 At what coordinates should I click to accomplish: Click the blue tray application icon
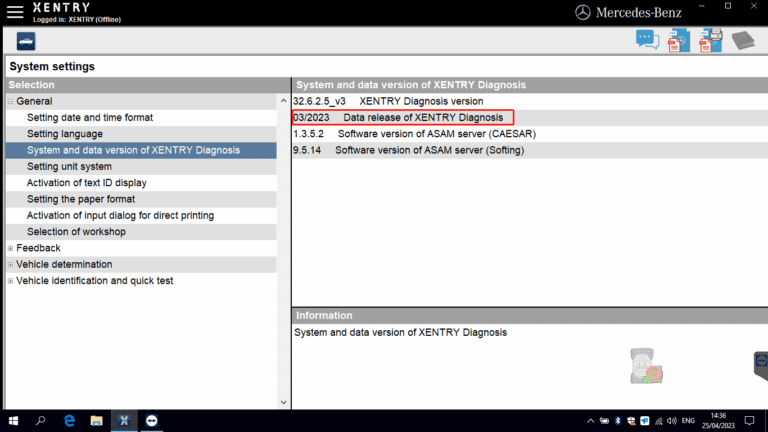coord(645,421)
